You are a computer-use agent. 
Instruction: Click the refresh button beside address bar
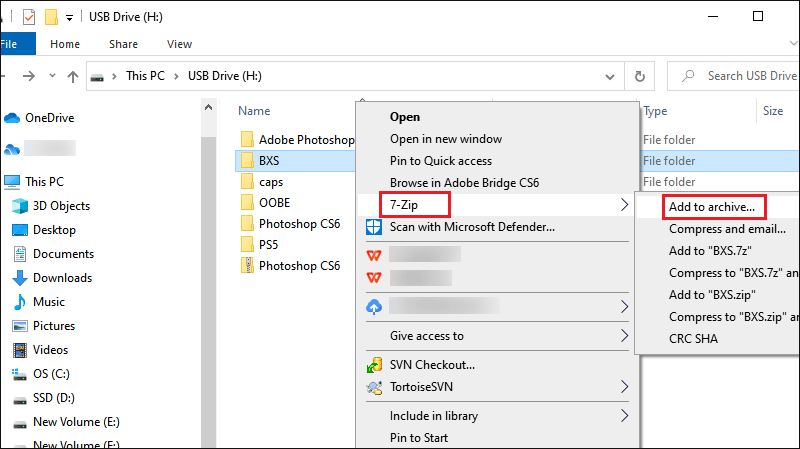pyautogui.click(x=640, y=76)
